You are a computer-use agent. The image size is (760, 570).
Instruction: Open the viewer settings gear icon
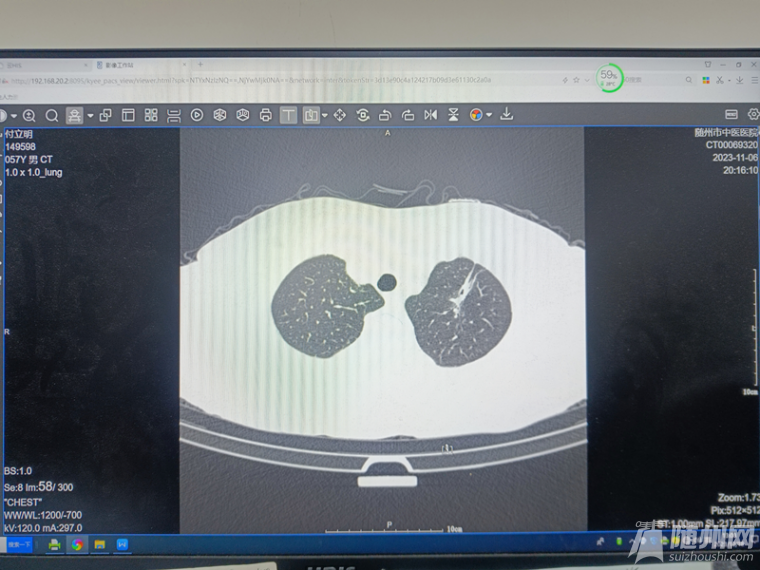click(753, 114)
